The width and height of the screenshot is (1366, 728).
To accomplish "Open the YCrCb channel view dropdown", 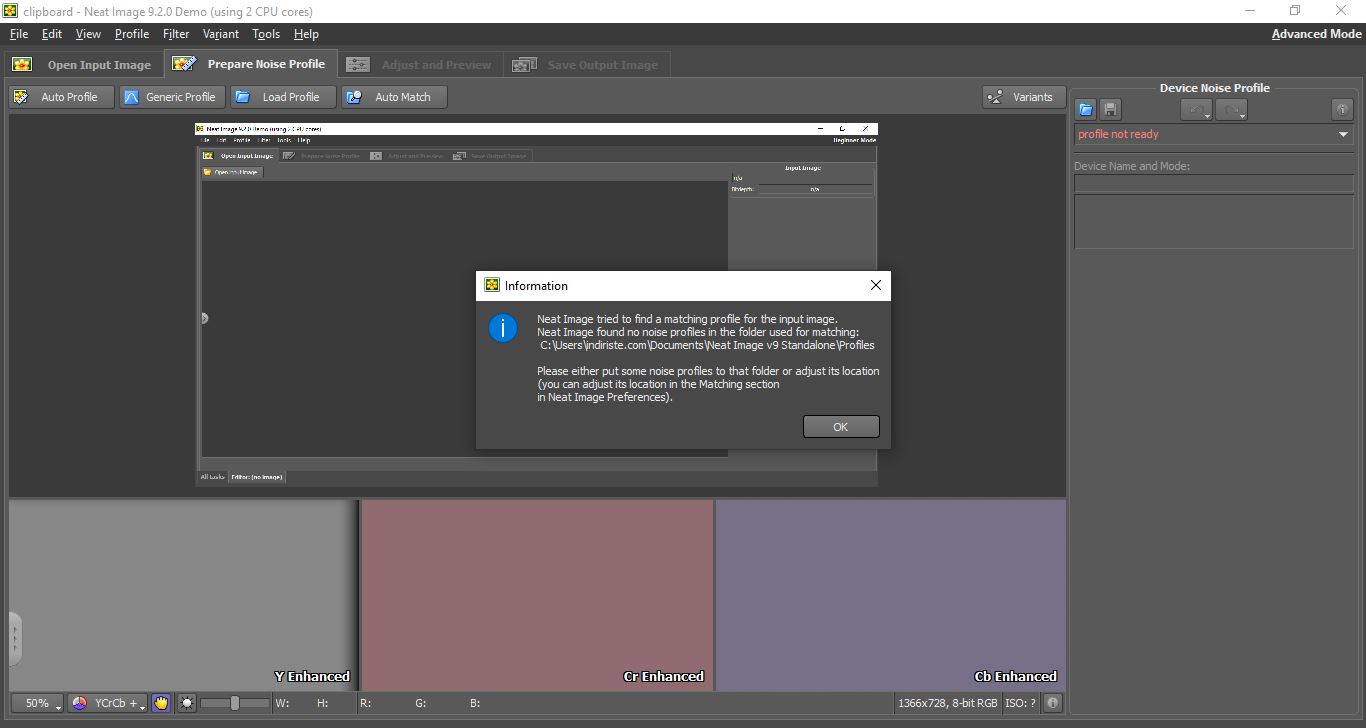I will pyautogui.click(x=107, y=703).
